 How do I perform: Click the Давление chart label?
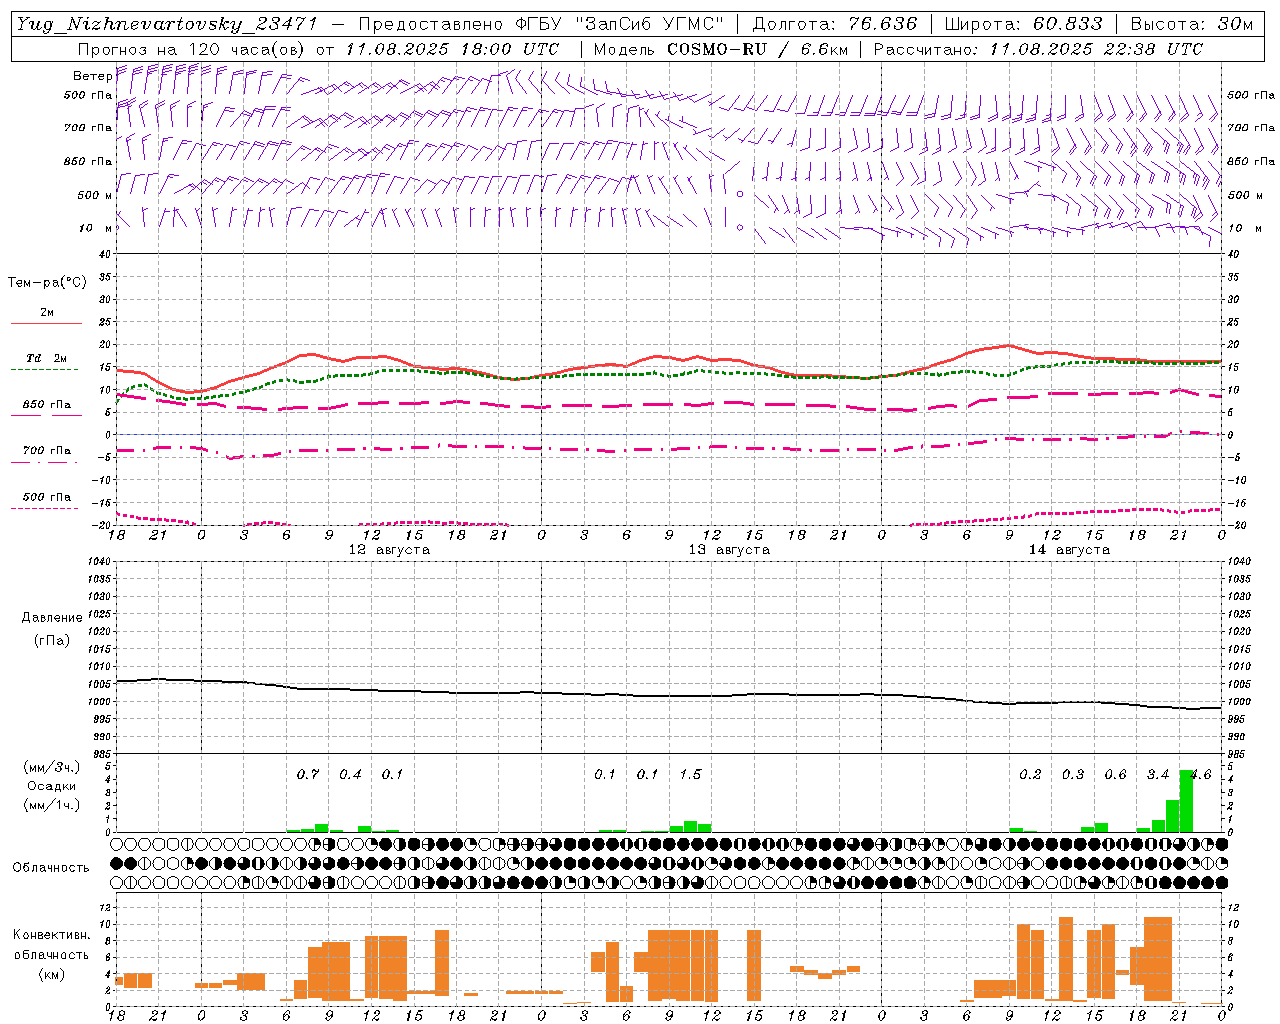point(52,618)
